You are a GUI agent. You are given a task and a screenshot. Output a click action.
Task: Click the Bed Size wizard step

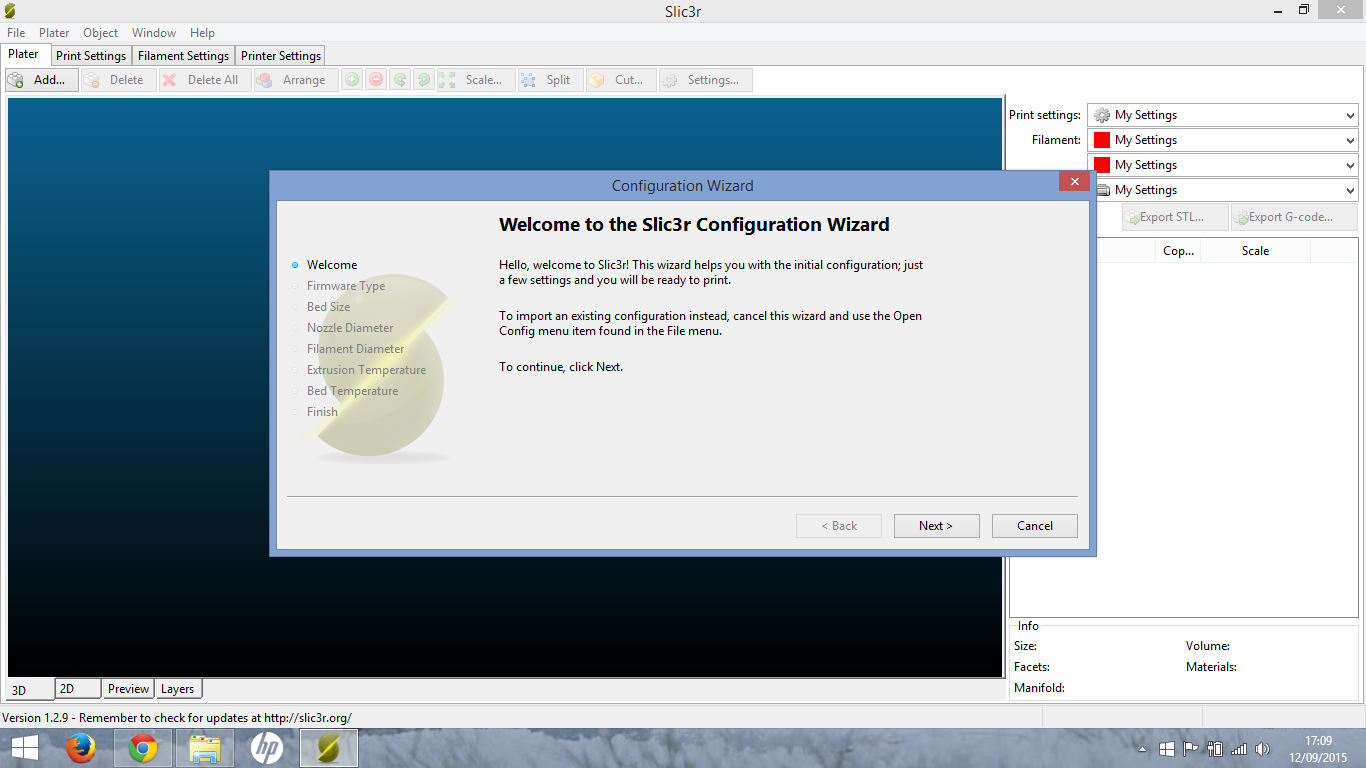point(329,307)
